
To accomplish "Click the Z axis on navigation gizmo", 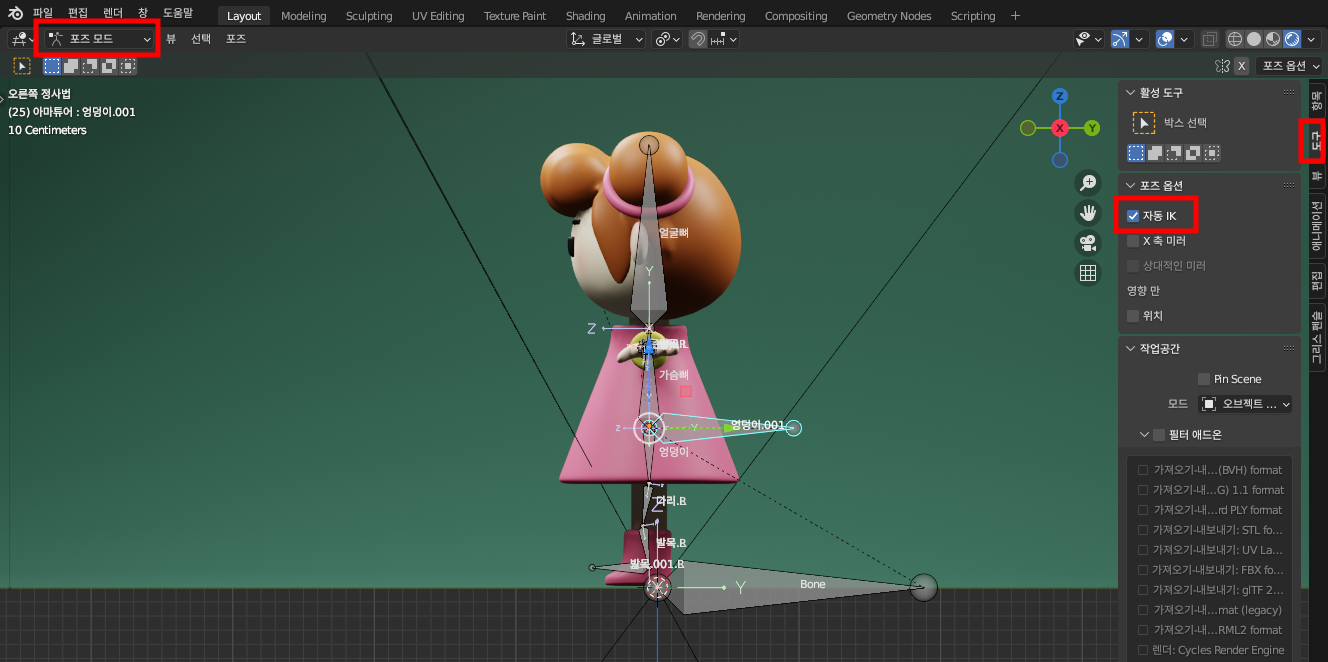I will click(1060, 96).
